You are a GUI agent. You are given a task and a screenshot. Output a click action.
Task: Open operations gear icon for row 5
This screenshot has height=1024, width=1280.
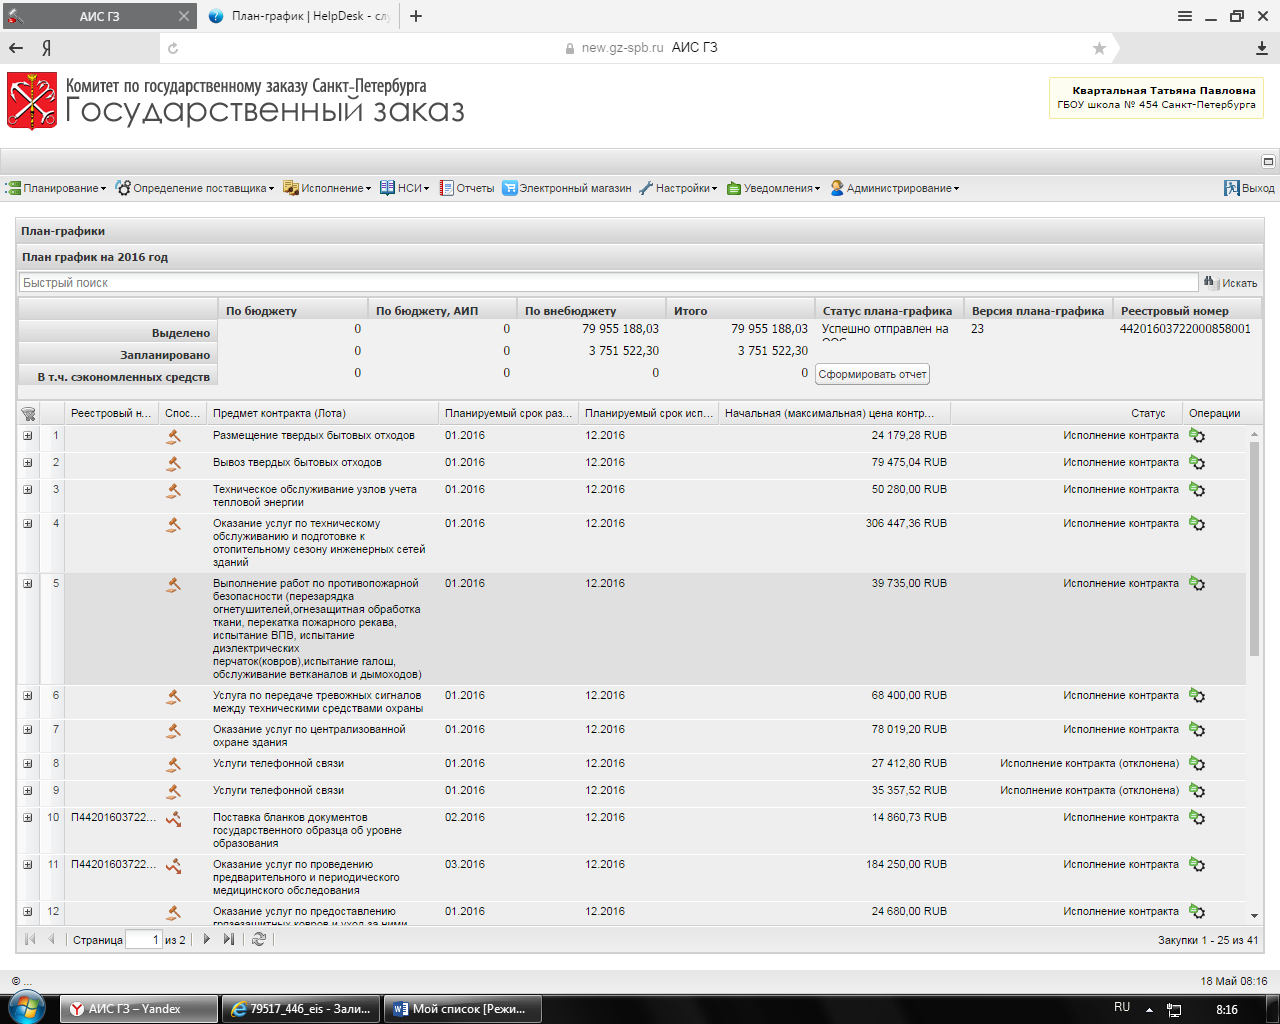[x=1197, y=584]
